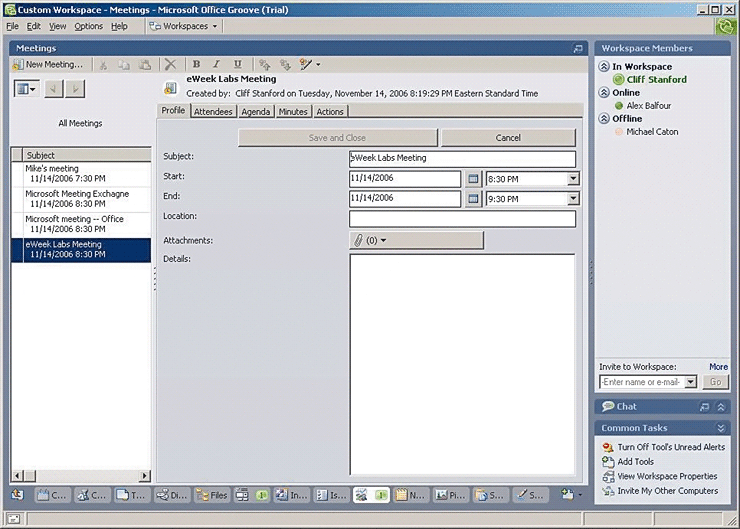Collapse the Common Tasks pane
Screen dimensions: 740x529
click(721, 428)
